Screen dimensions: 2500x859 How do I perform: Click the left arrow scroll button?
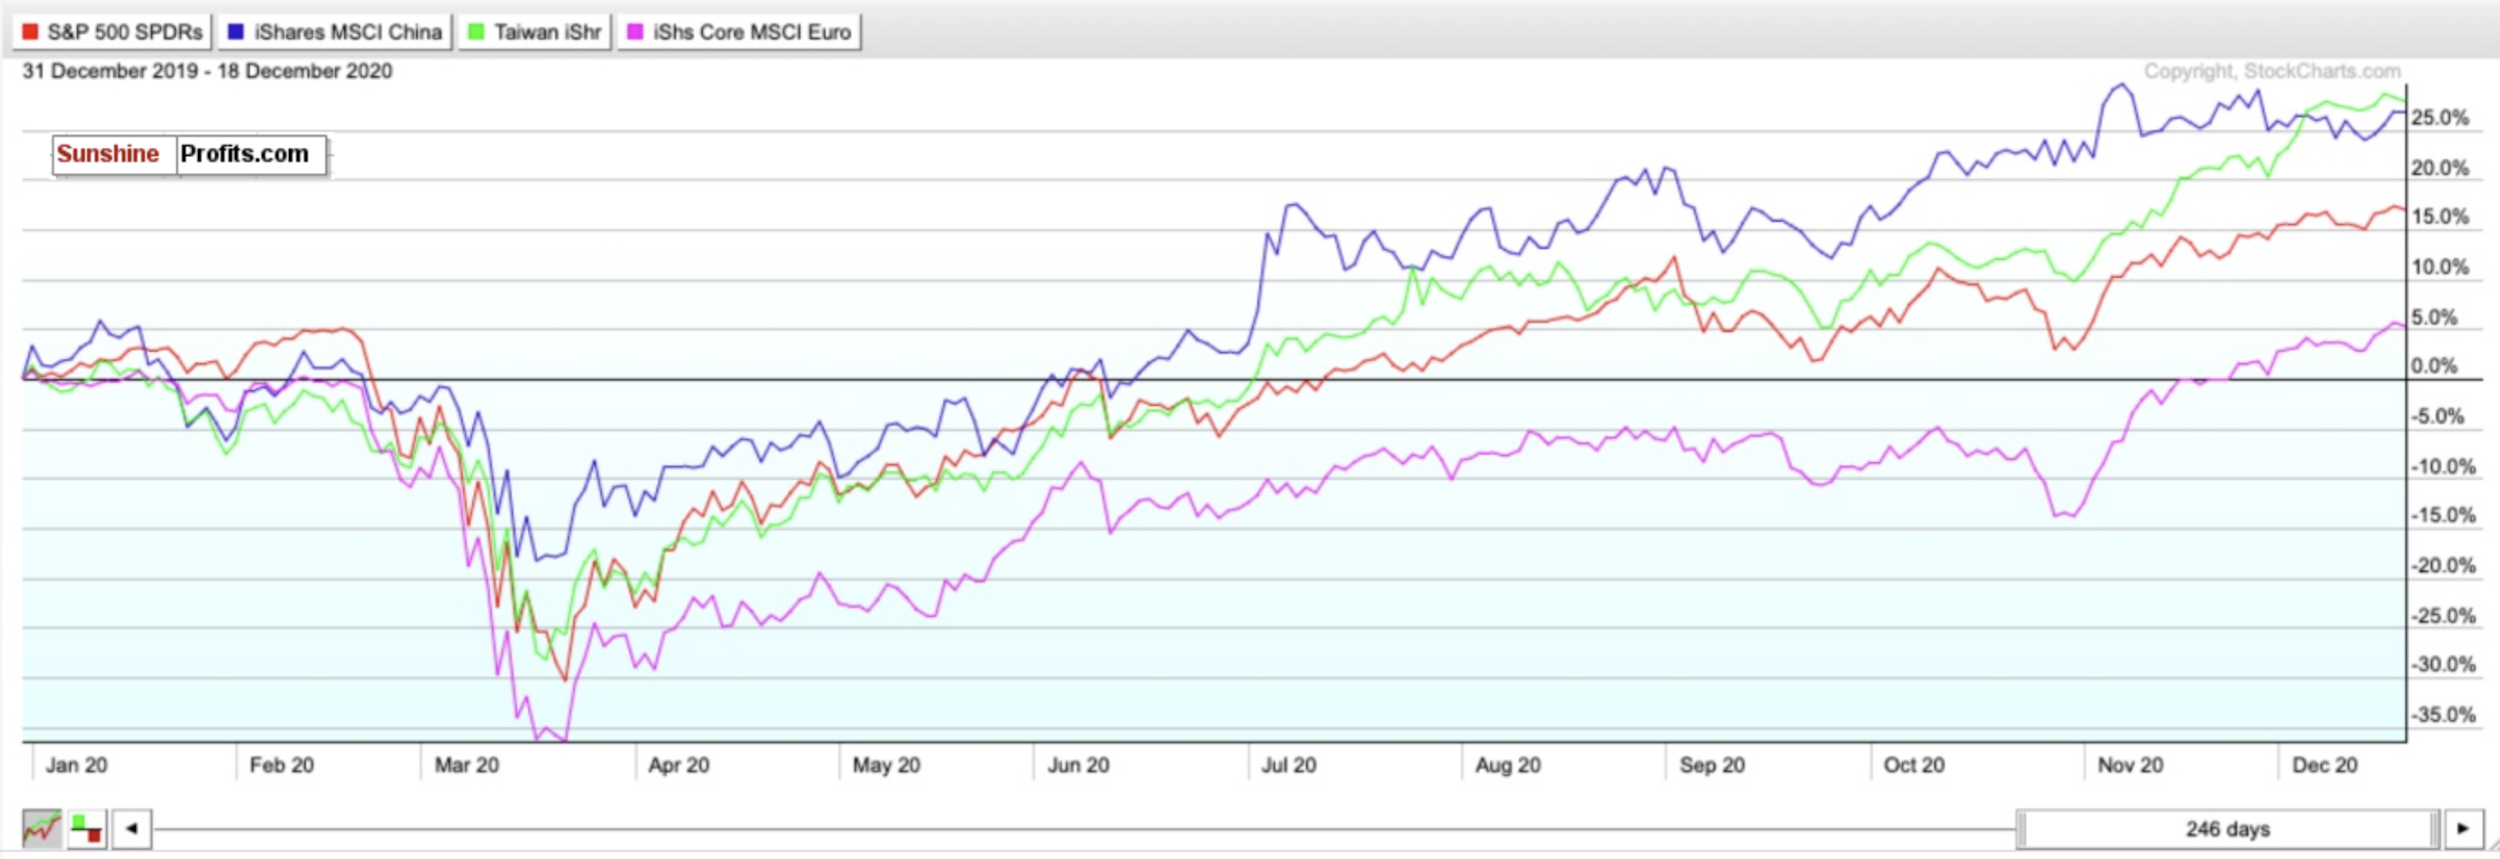click(132, 829)
